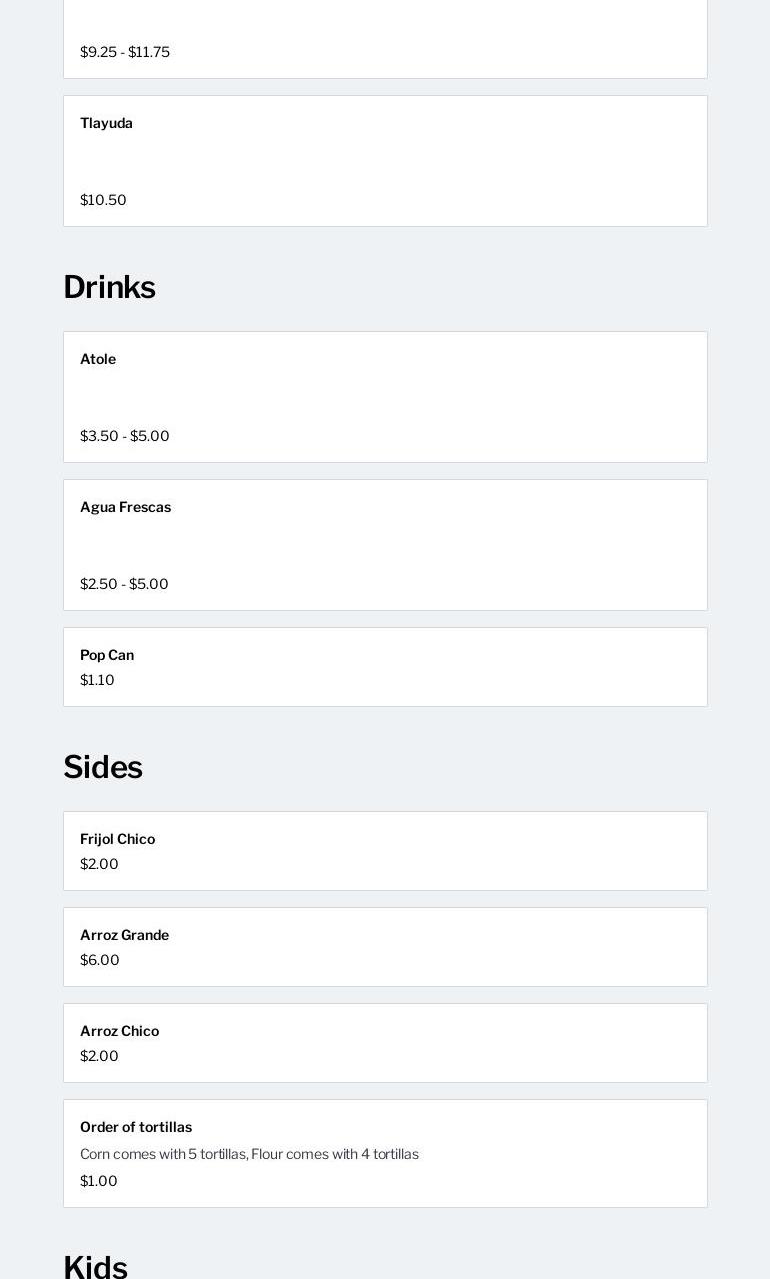Click the $6.00 Arroz Grande price
This screenshot has height=1279, width=770.
point(100,960)
